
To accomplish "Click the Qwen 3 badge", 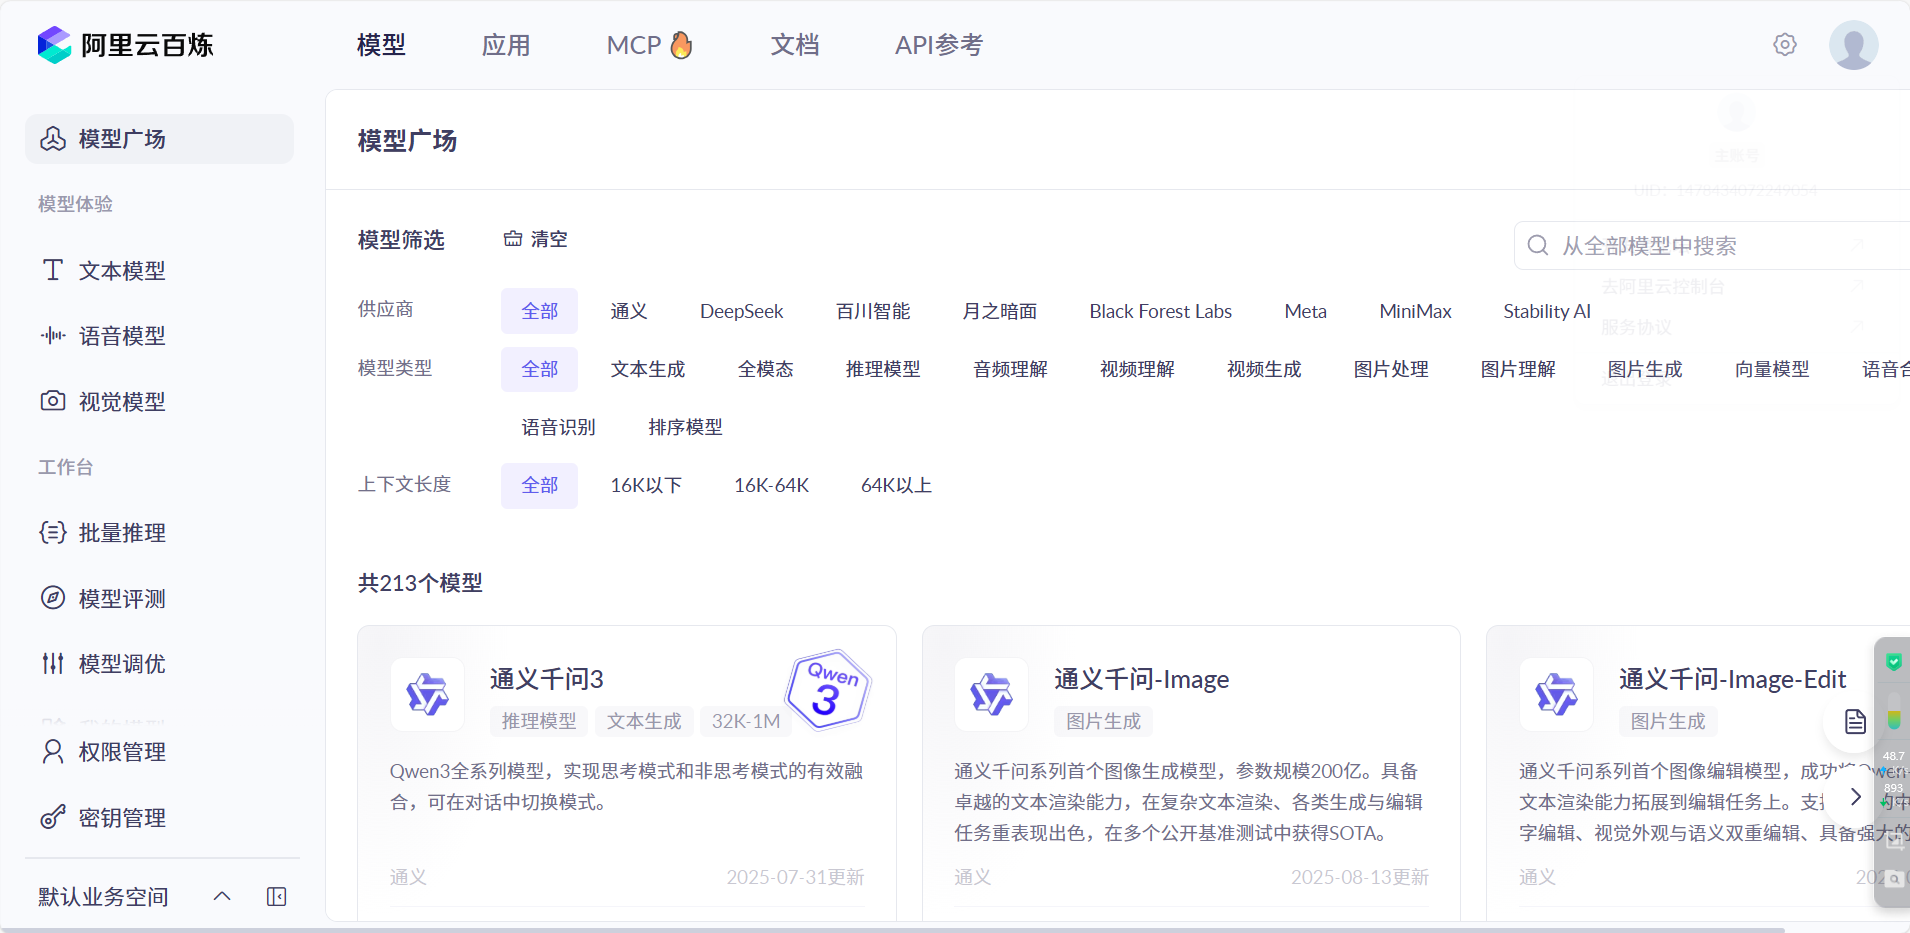I will coord(829,689).
